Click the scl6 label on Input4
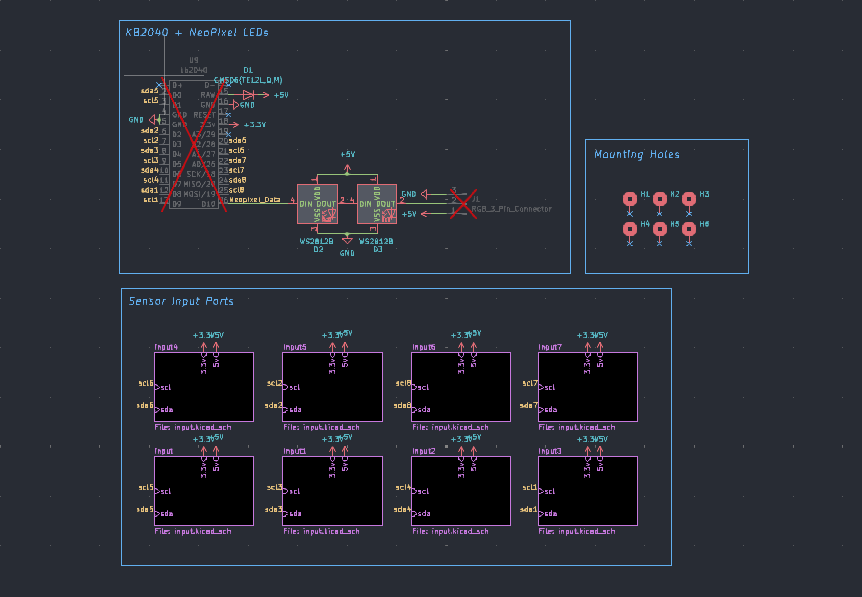This screenshot has width=862, height=597. pyautogui.click(x=145, y=382)
